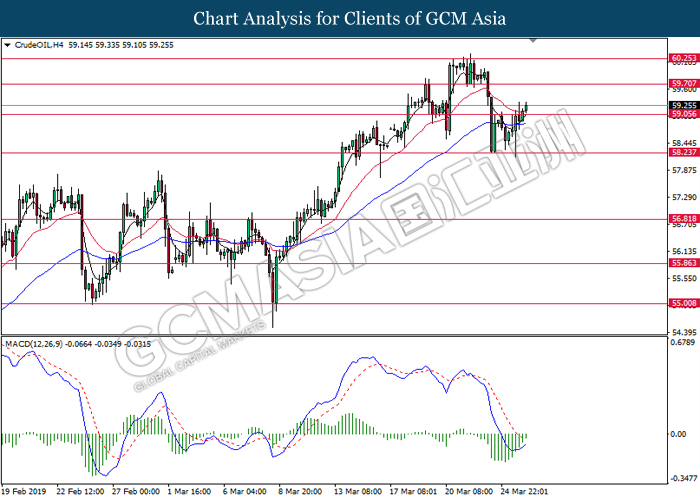
Task: Click the MACD(12,26,9) indicator label
Action: click(34, 344)
